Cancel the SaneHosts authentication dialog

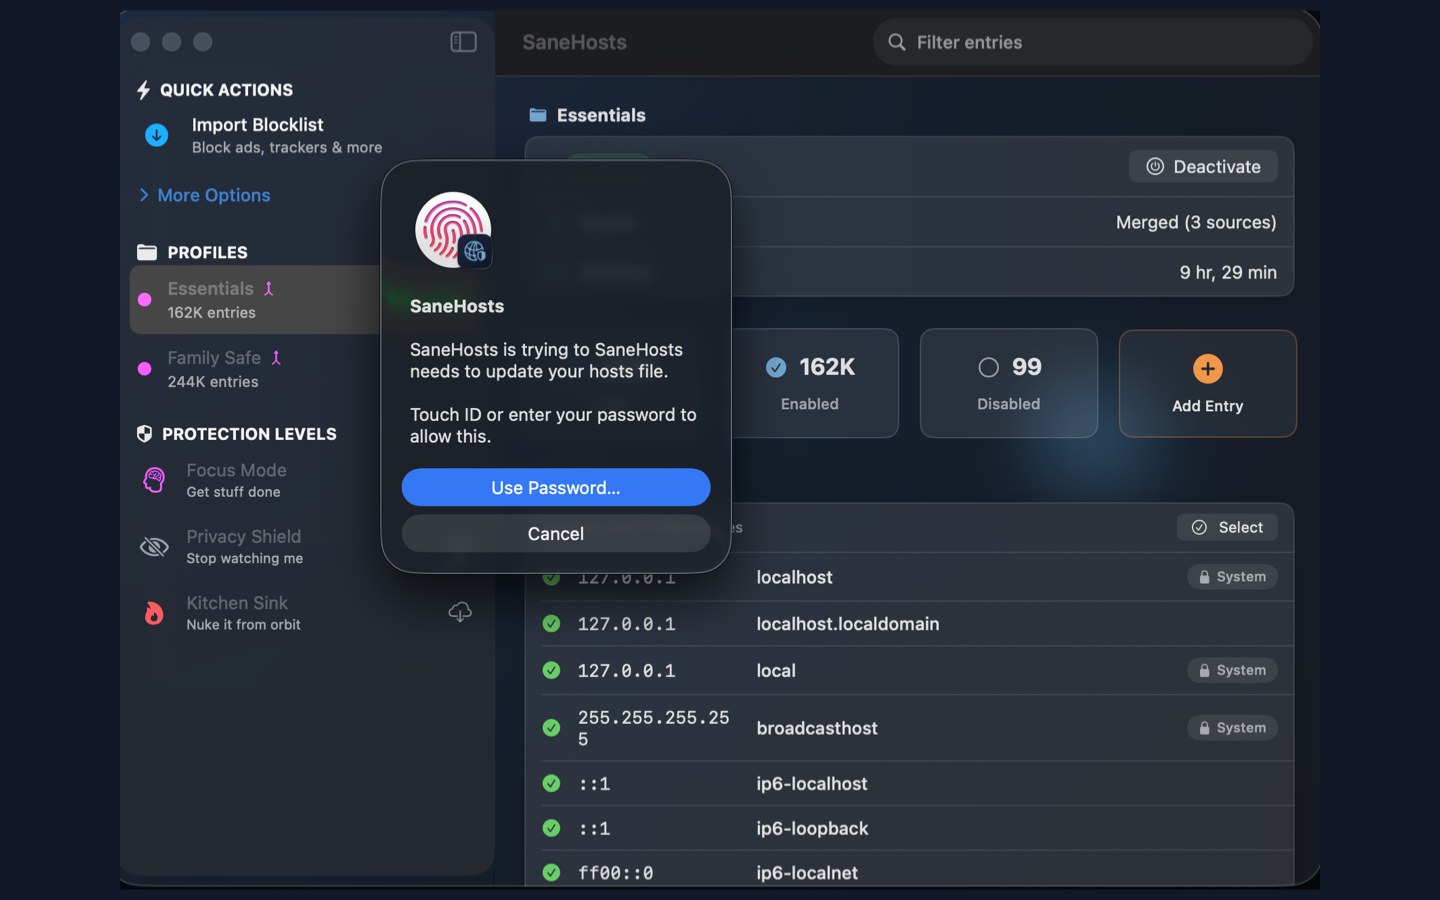556,533
